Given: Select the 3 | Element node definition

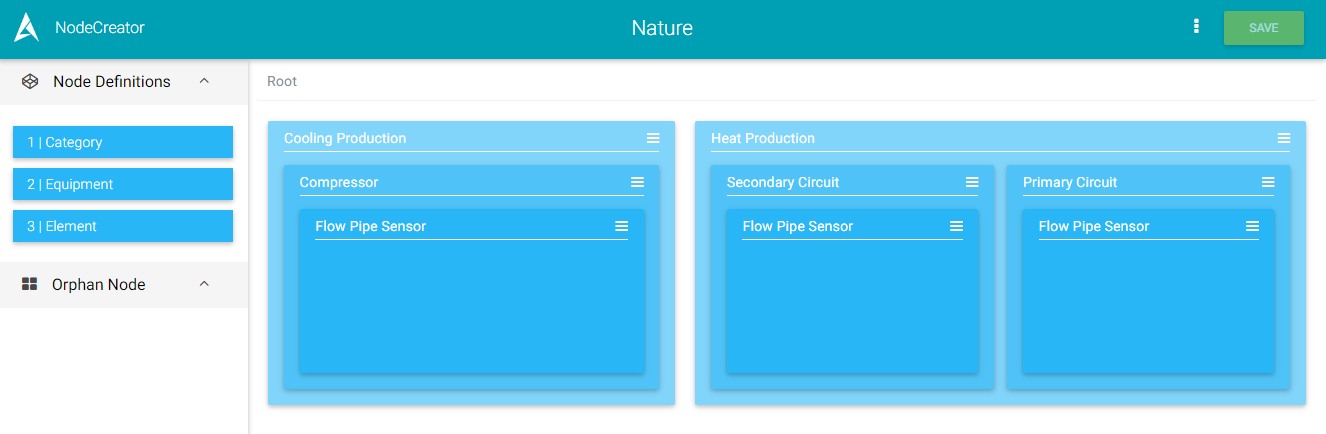Looking at the screenshot, I should point(123,226).
